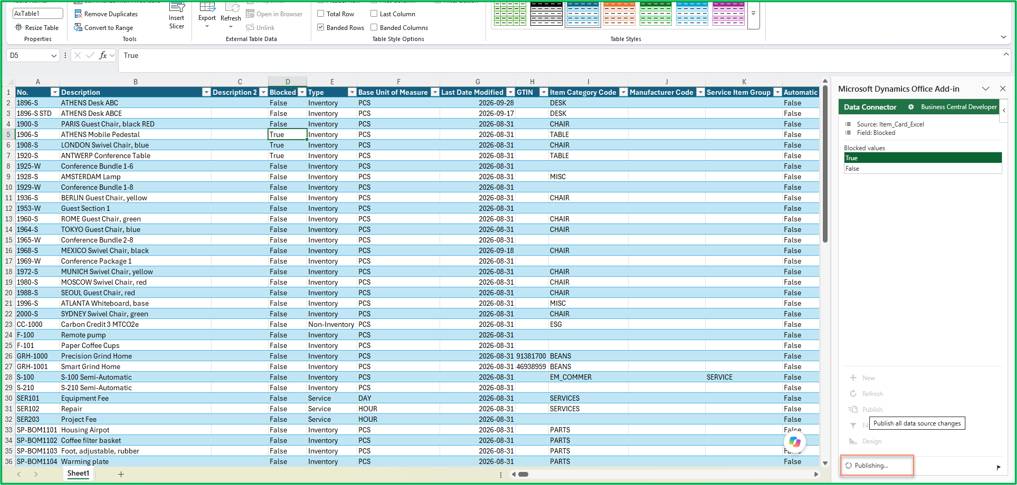Click the Insert Slicer button
Viewport: 1017px width, 485px height.
pyautogui.click(x=176, y=15)
